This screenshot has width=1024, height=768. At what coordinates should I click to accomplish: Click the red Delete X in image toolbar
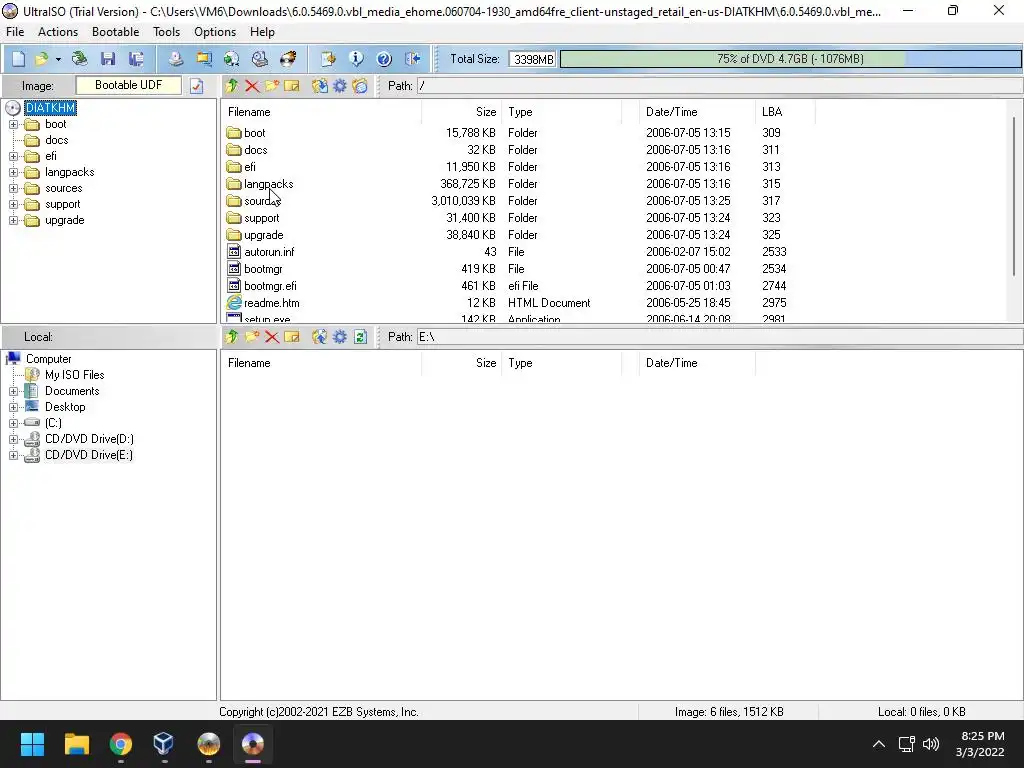point(252,86)
